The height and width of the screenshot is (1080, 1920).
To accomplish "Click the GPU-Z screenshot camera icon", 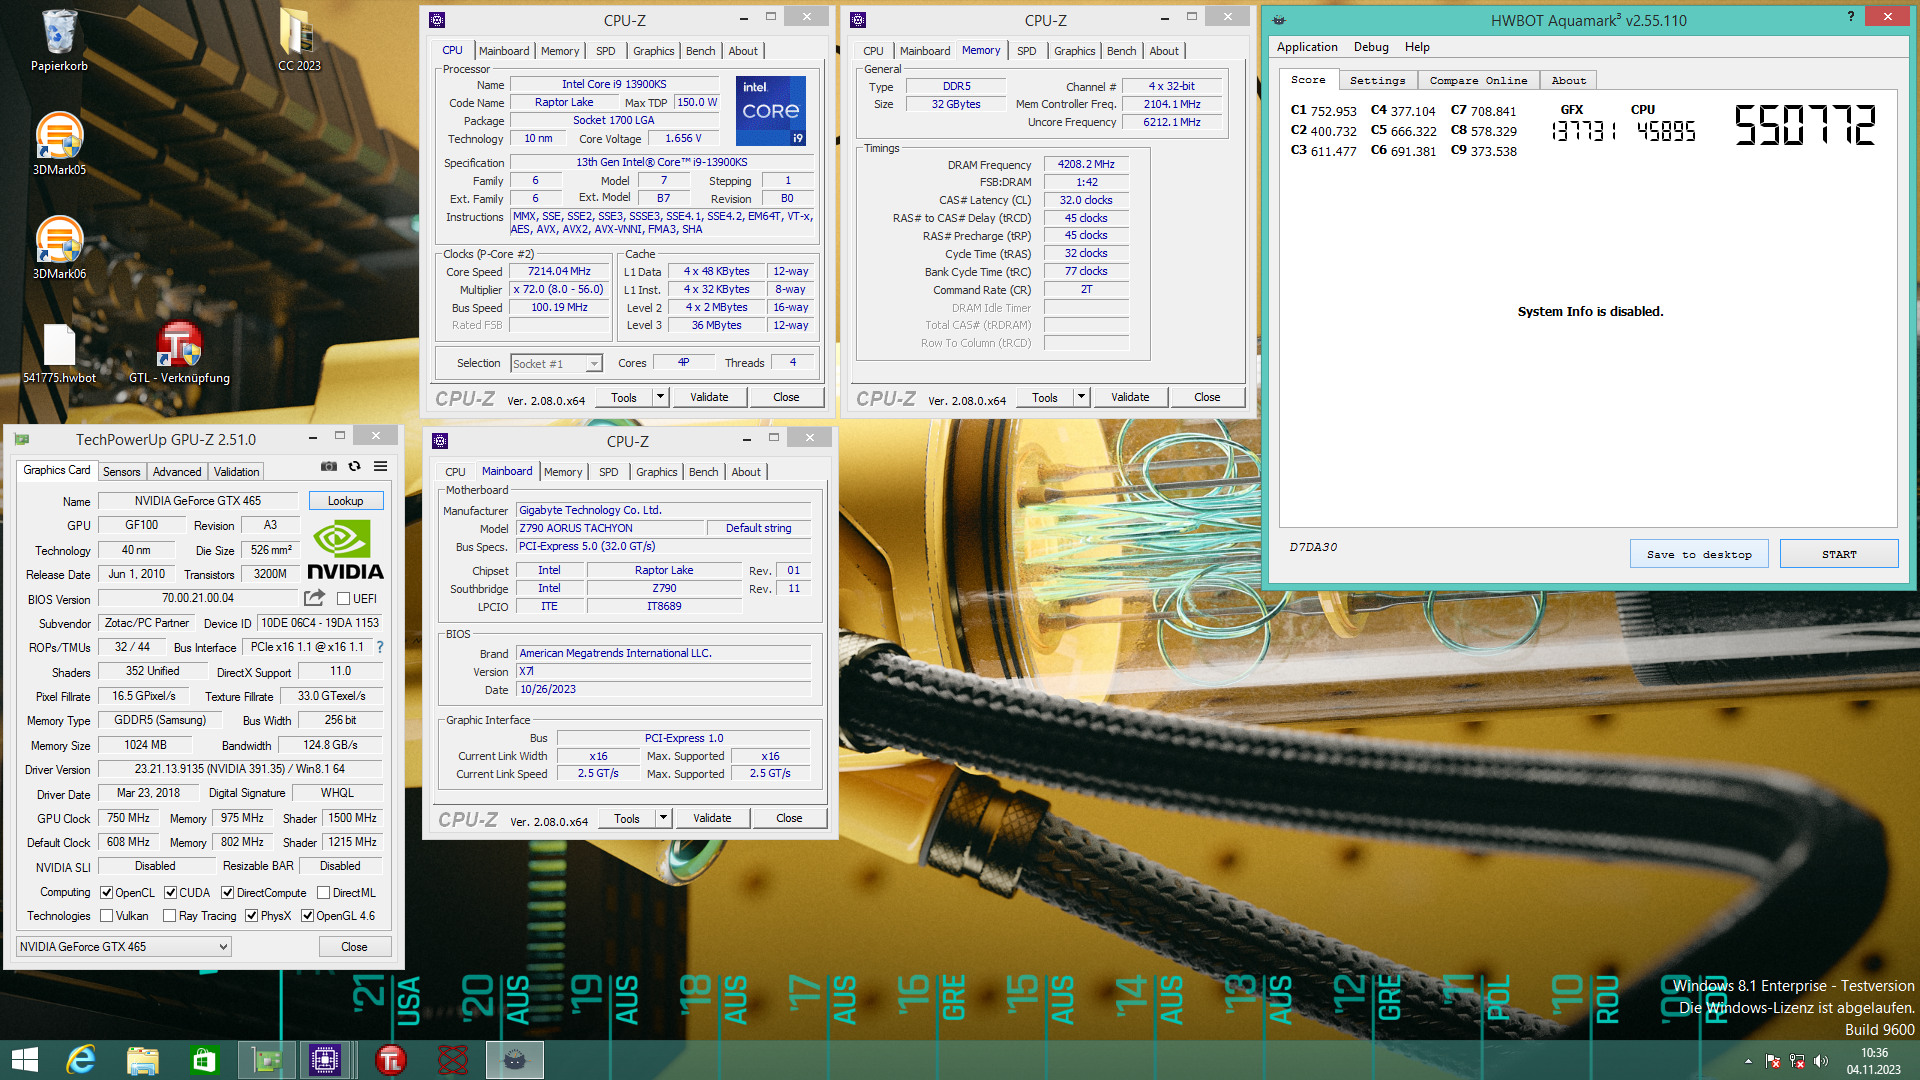I will 328,466.
